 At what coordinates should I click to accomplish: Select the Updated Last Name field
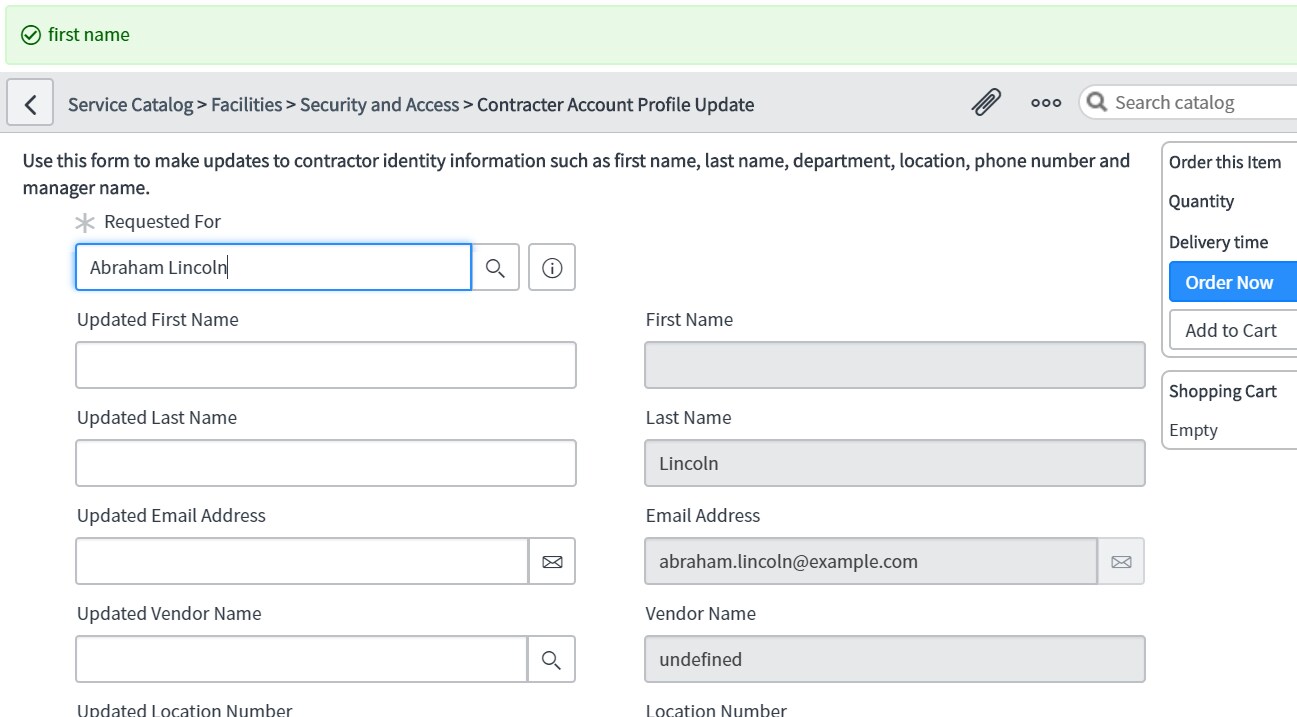[x=326, y=464]
